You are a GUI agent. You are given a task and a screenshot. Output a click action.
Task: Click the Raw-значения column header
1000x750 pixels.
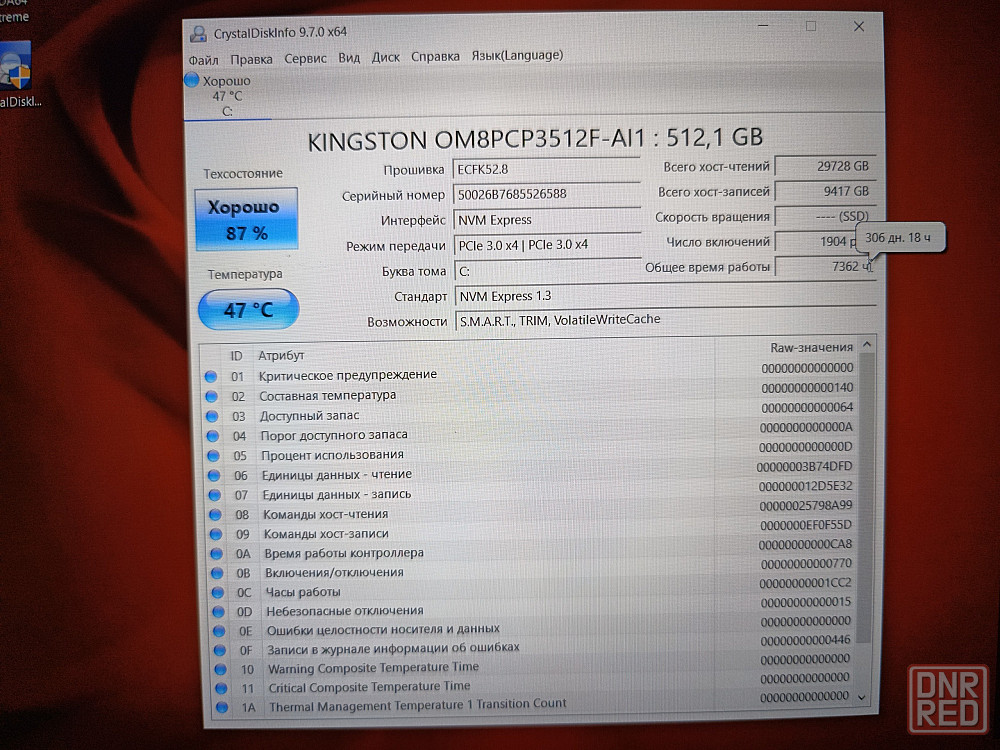point(811,347)
